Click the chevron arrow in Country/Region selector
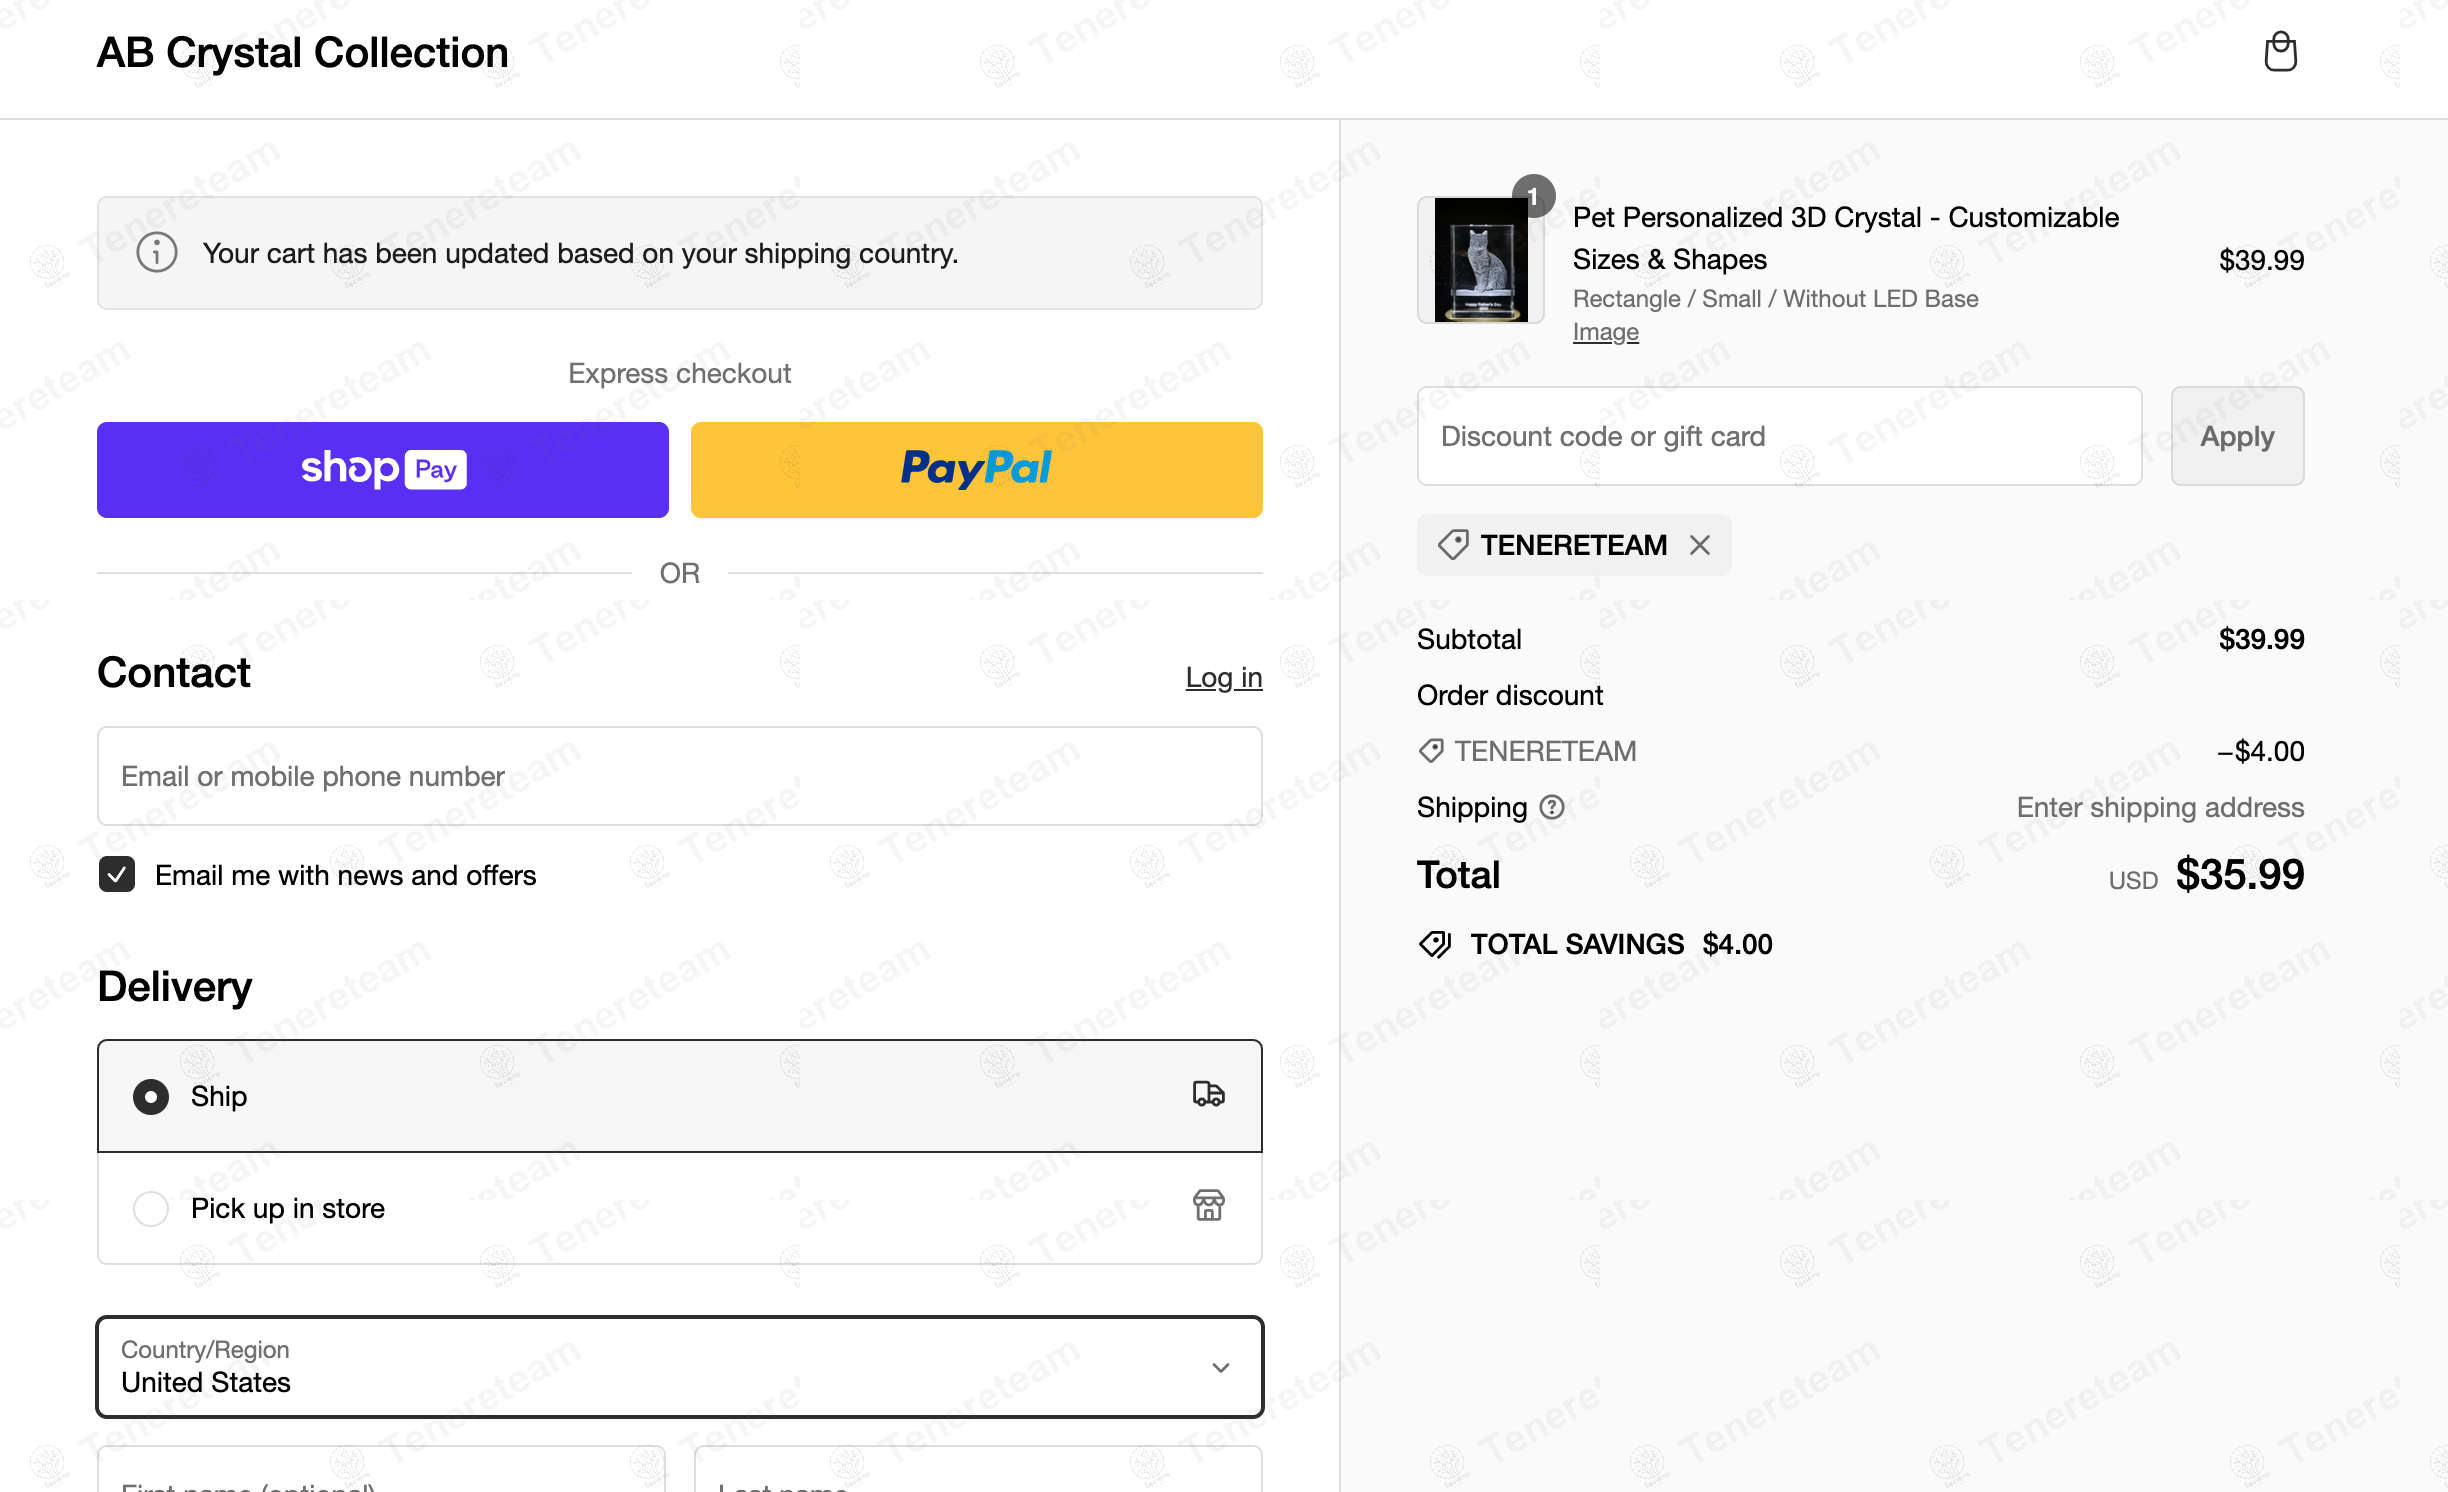 (x=1220, y=1367)
